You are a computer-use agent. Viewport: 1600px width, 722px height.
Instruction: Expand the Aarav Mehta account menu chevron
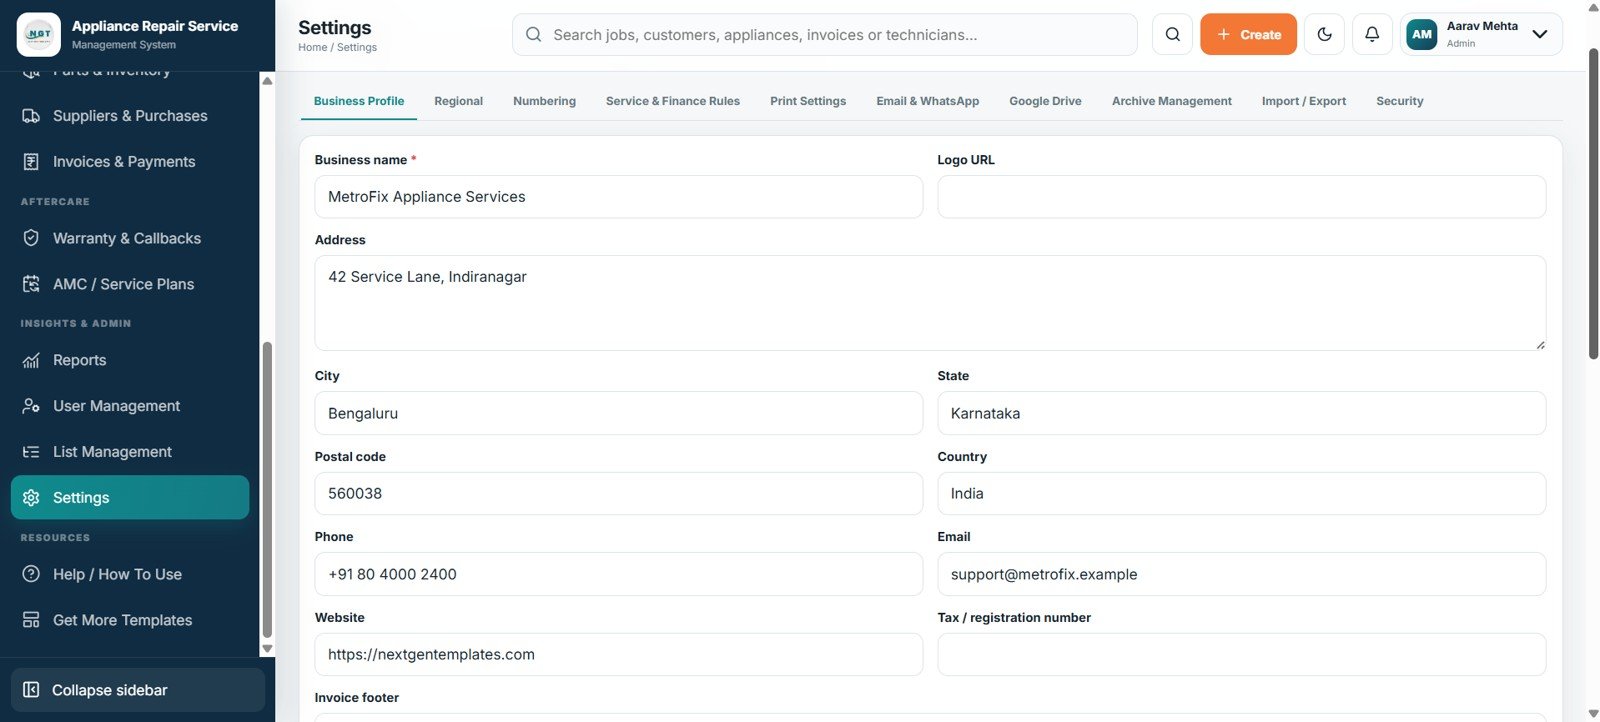coord(1540,34)
